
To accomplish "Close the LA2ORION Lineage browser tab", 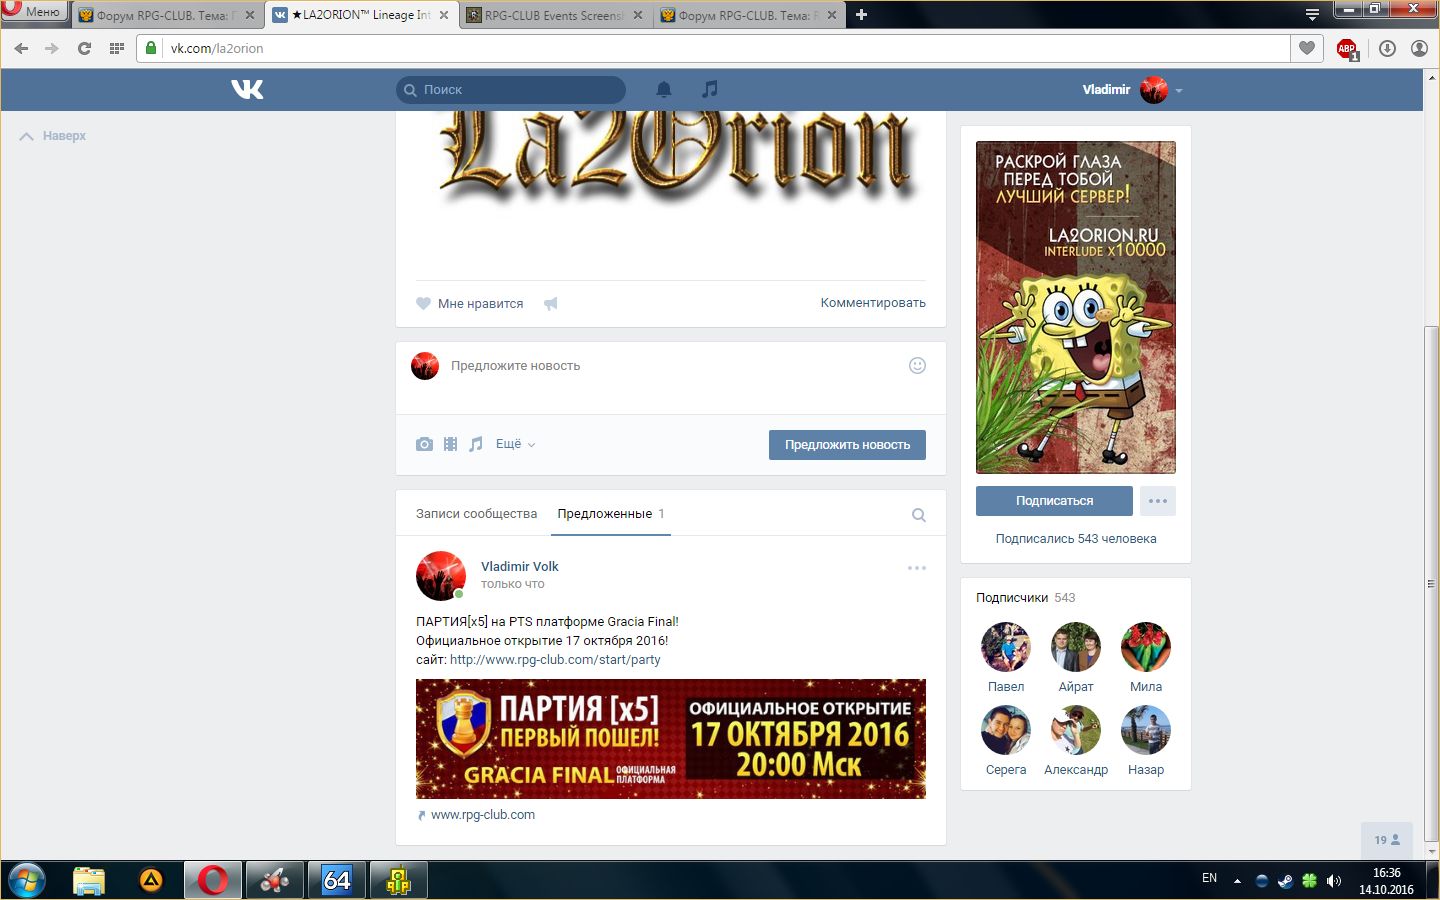I will 444,15.
